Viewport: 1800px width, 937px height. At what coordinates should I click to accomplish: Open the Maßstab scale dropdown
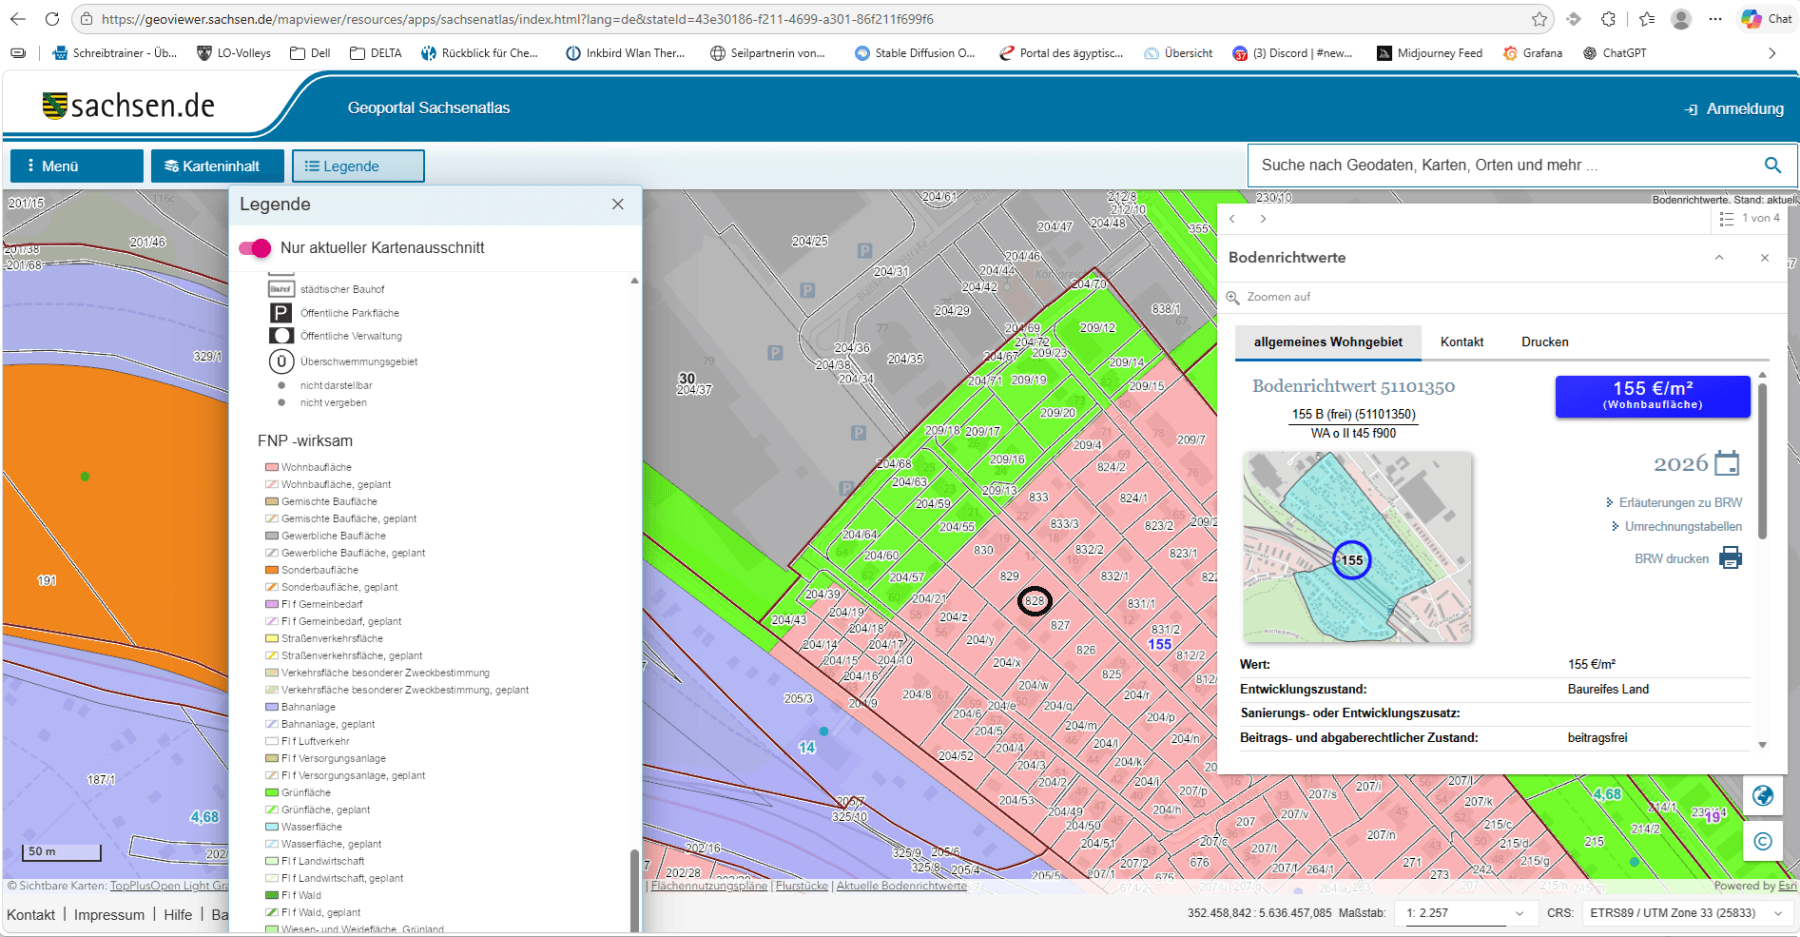coord(1465,913)
